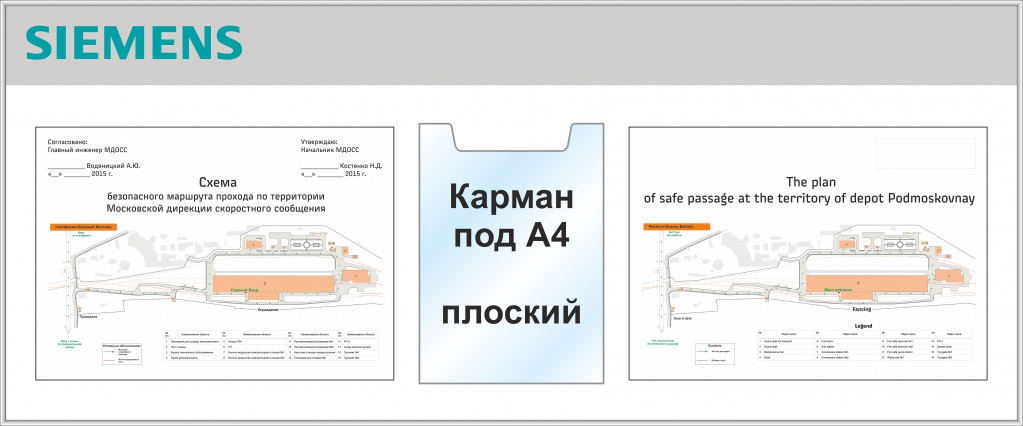Click 'Ограждение' label on Russian map

click(x=269, y=310)
